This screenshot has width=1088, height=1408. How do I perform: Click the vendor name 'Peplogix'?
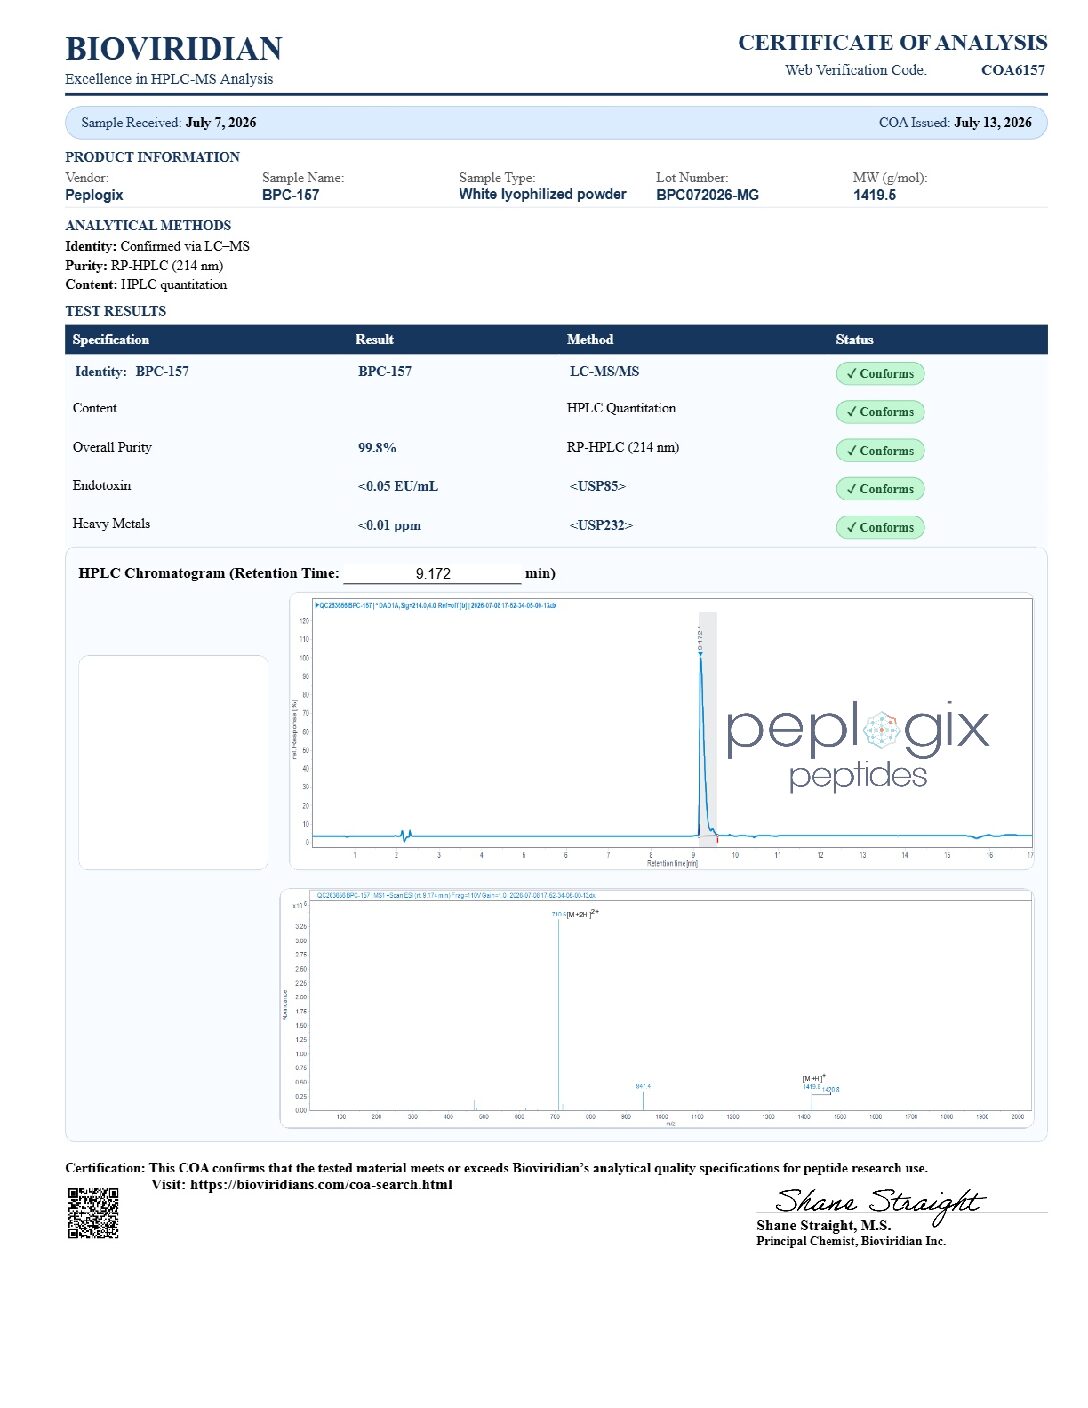pyautogui.click(x=95, y=195)
